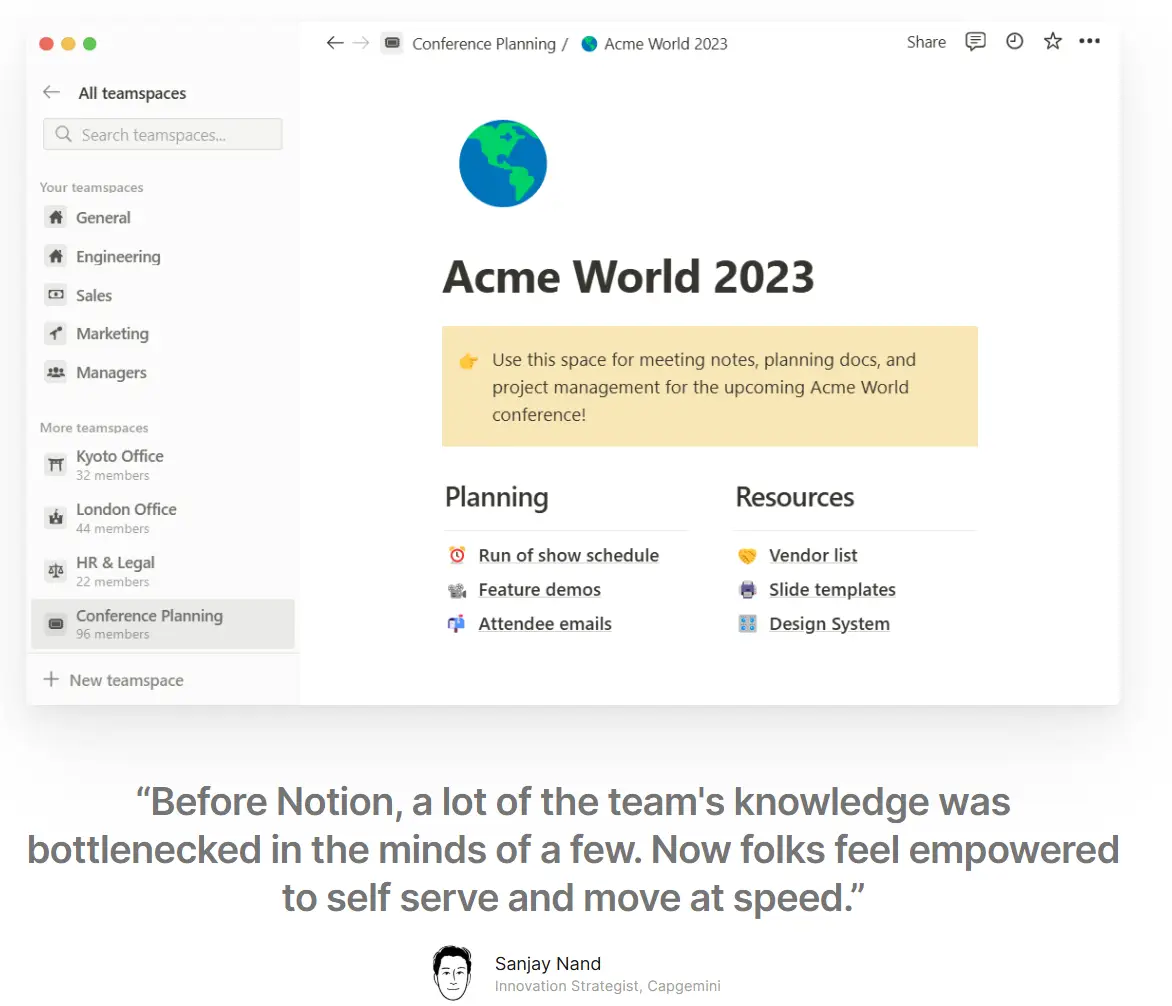The width and height of the screenshot is (1172, 1006).
Task: Click the Planning section heading
Action: [496, 496]
